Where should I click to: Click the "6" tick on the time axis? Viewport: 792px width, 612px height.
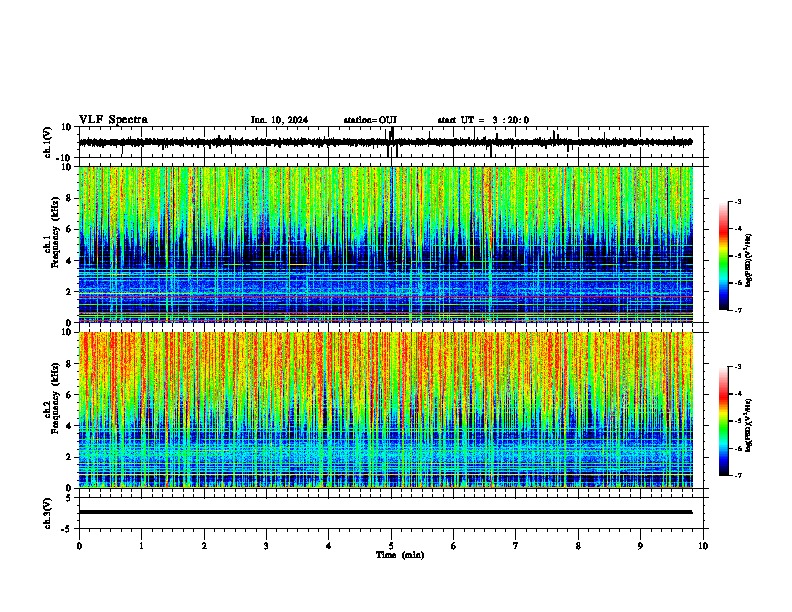click(x=454, y=546)
